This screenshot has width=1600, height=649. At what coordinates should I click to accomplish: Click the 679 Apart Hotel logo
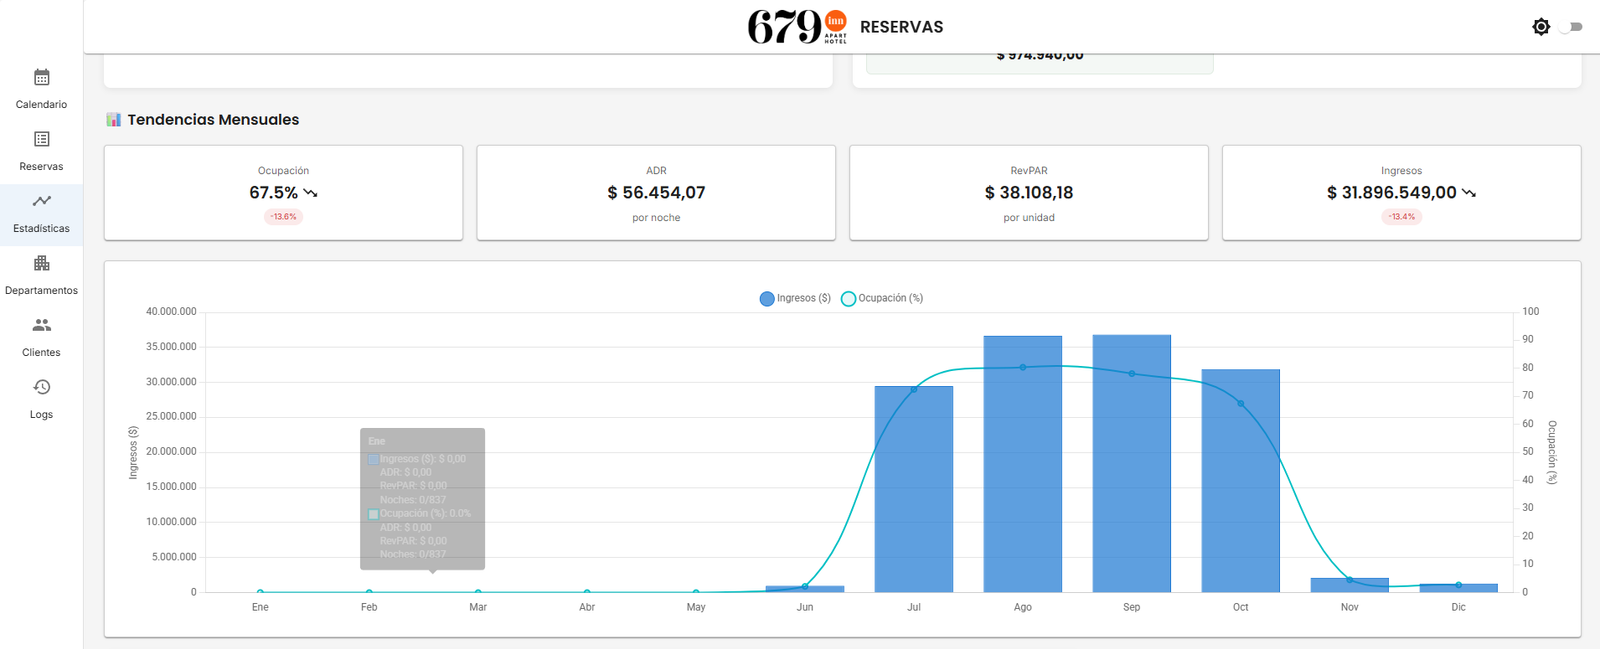pos(797,27)
